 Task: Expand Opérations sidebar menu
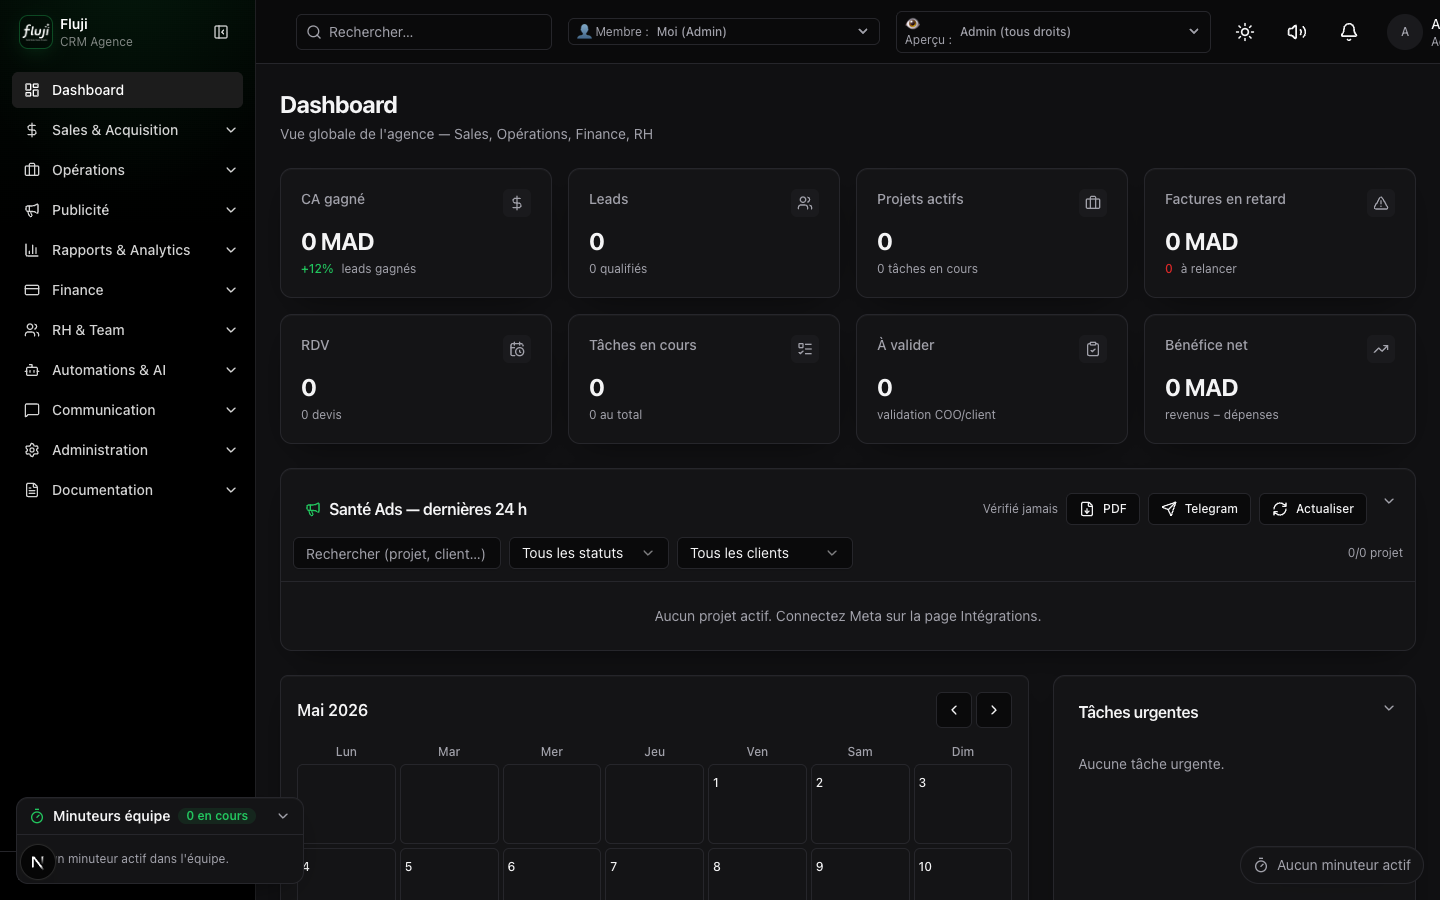127,170
